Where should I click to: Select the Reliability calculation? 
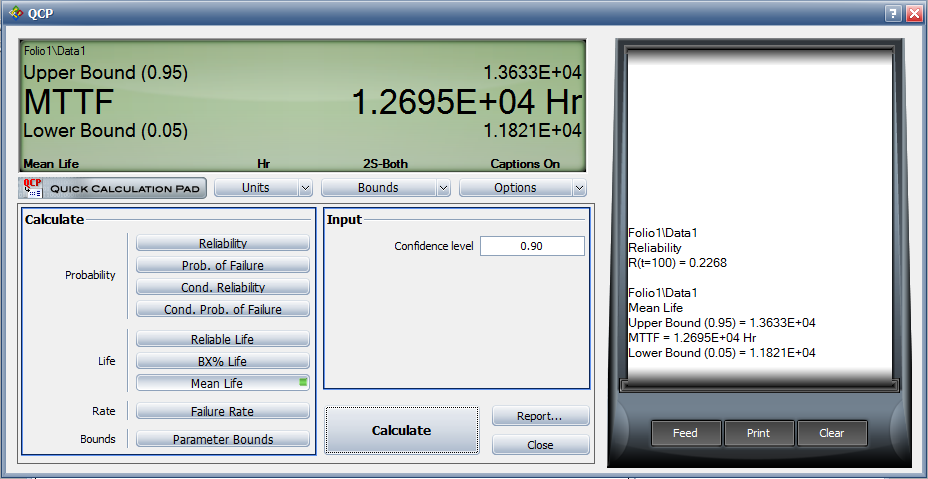click(223, 243)
